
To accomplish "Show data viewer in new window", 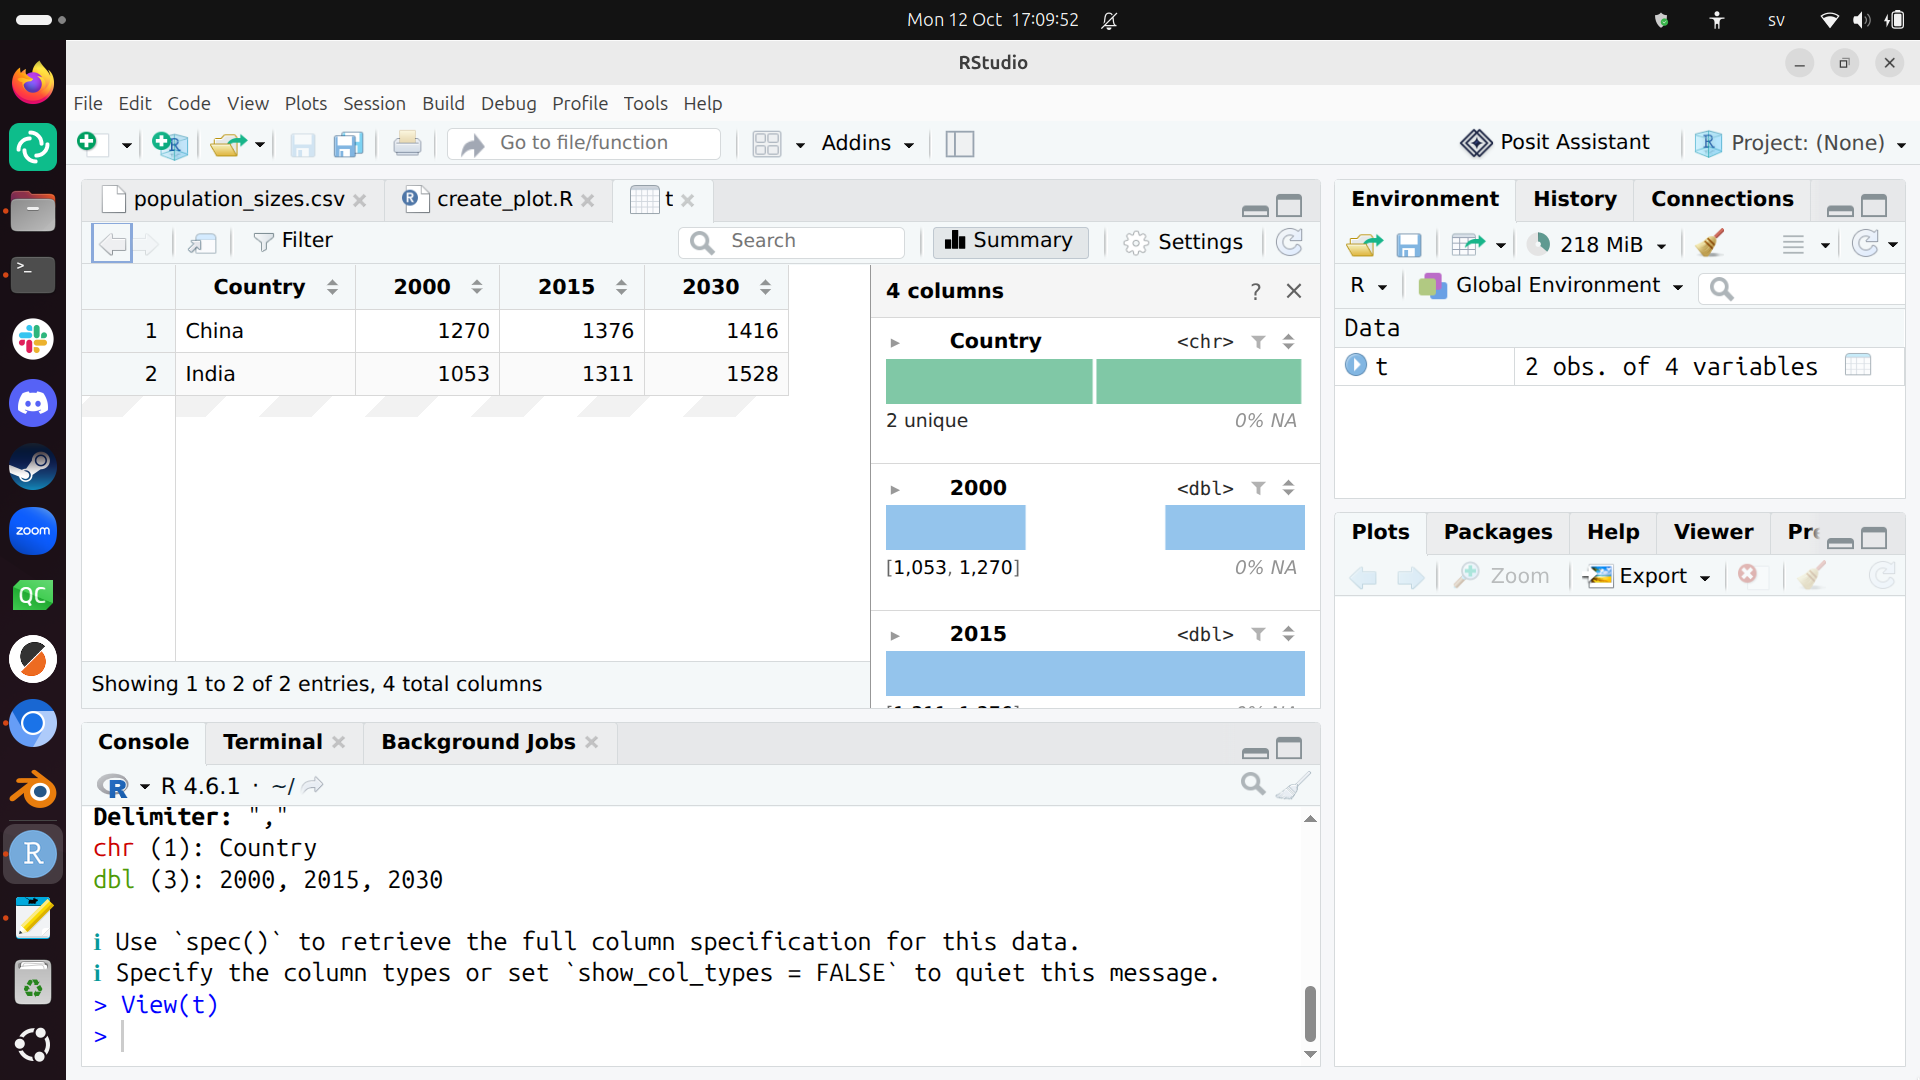I will click(x=202, y=242).
